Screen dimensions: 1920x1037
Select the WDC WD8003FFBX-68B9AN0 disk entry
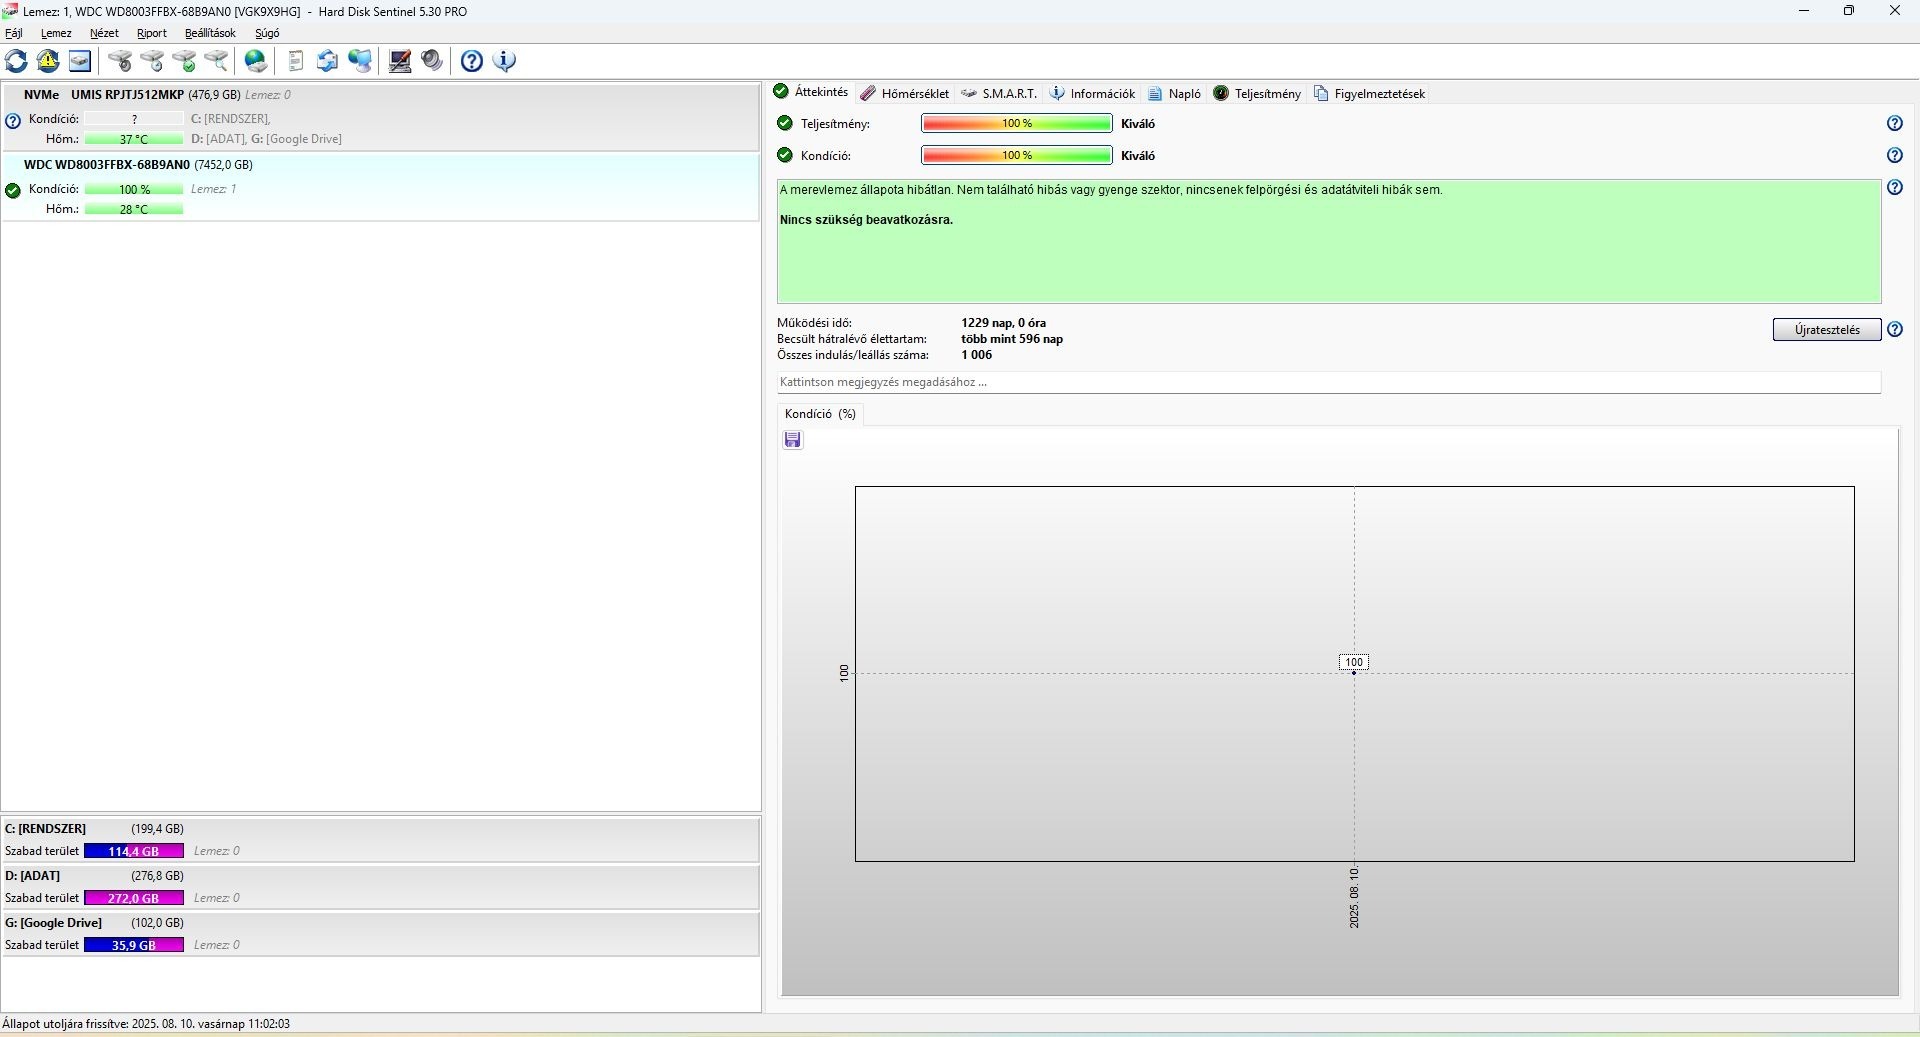(x=380, y=187)
